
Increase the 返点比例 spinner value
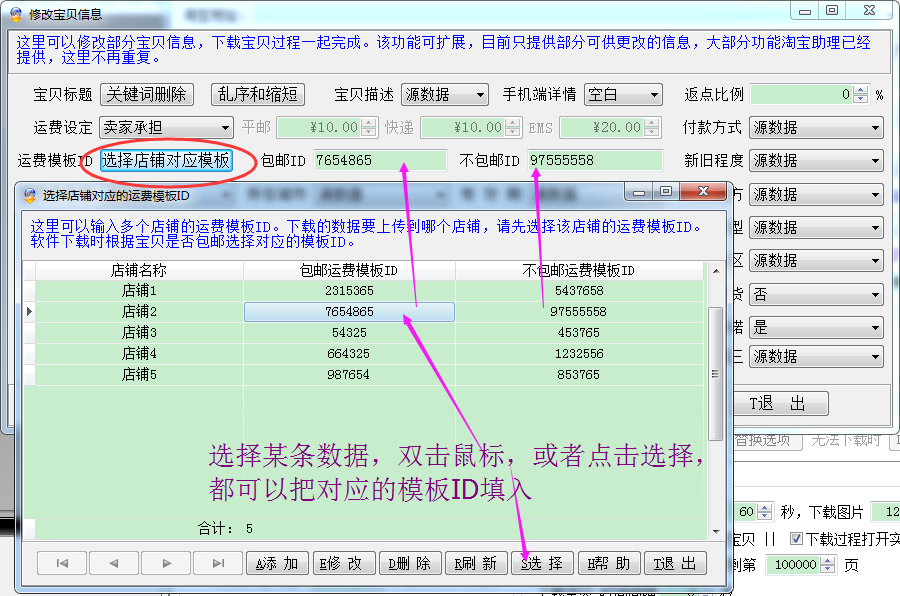(x=861, y=90)
